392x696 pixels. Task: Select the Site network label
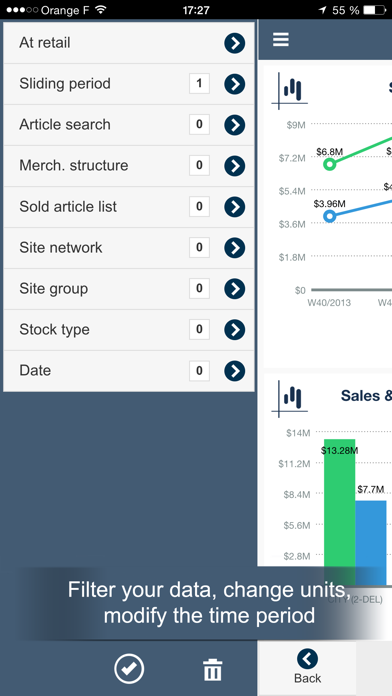coord(61,247)
